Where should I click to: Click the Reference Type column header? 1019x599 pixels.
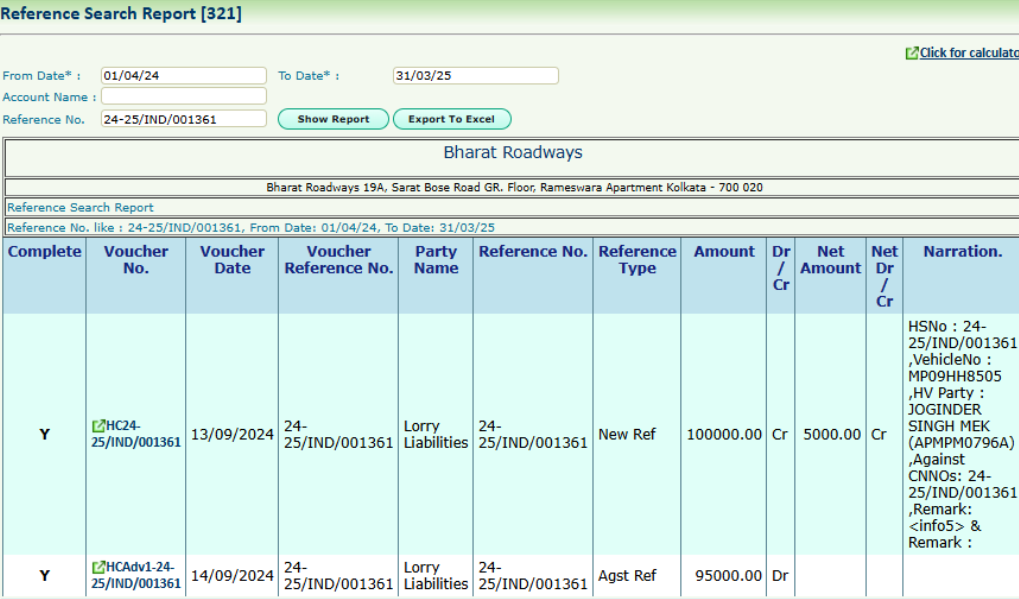pos(637,260)
